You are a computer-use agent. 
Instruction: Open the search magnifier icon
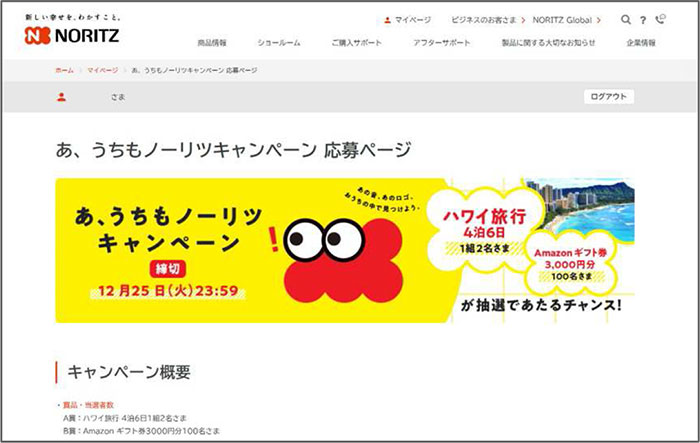coord(626,20)
